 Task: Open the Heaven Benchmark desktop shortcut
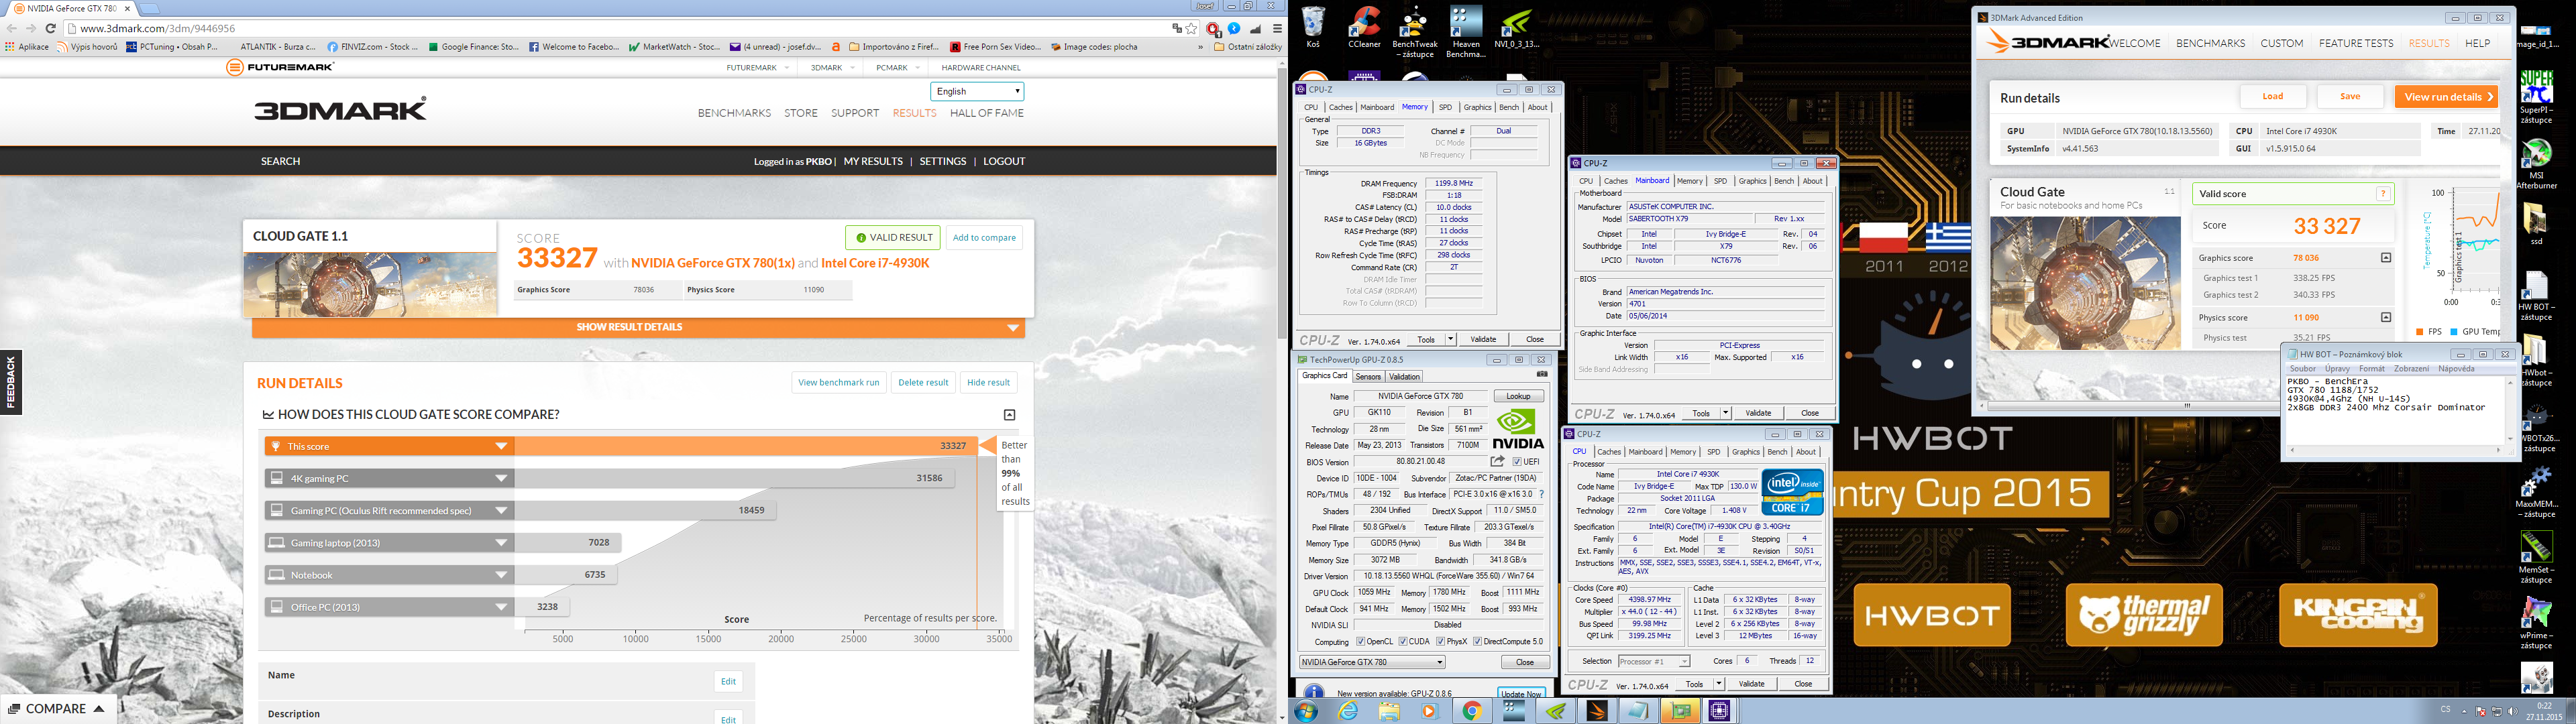1465,32
